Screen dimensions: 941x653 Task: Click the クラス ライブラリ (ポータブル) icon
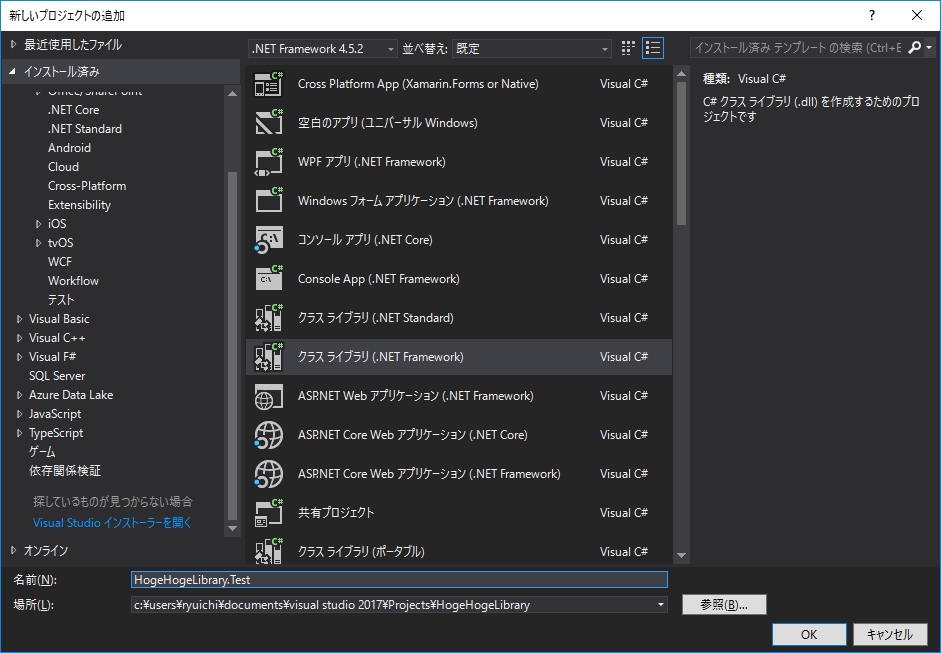[268, 551]
